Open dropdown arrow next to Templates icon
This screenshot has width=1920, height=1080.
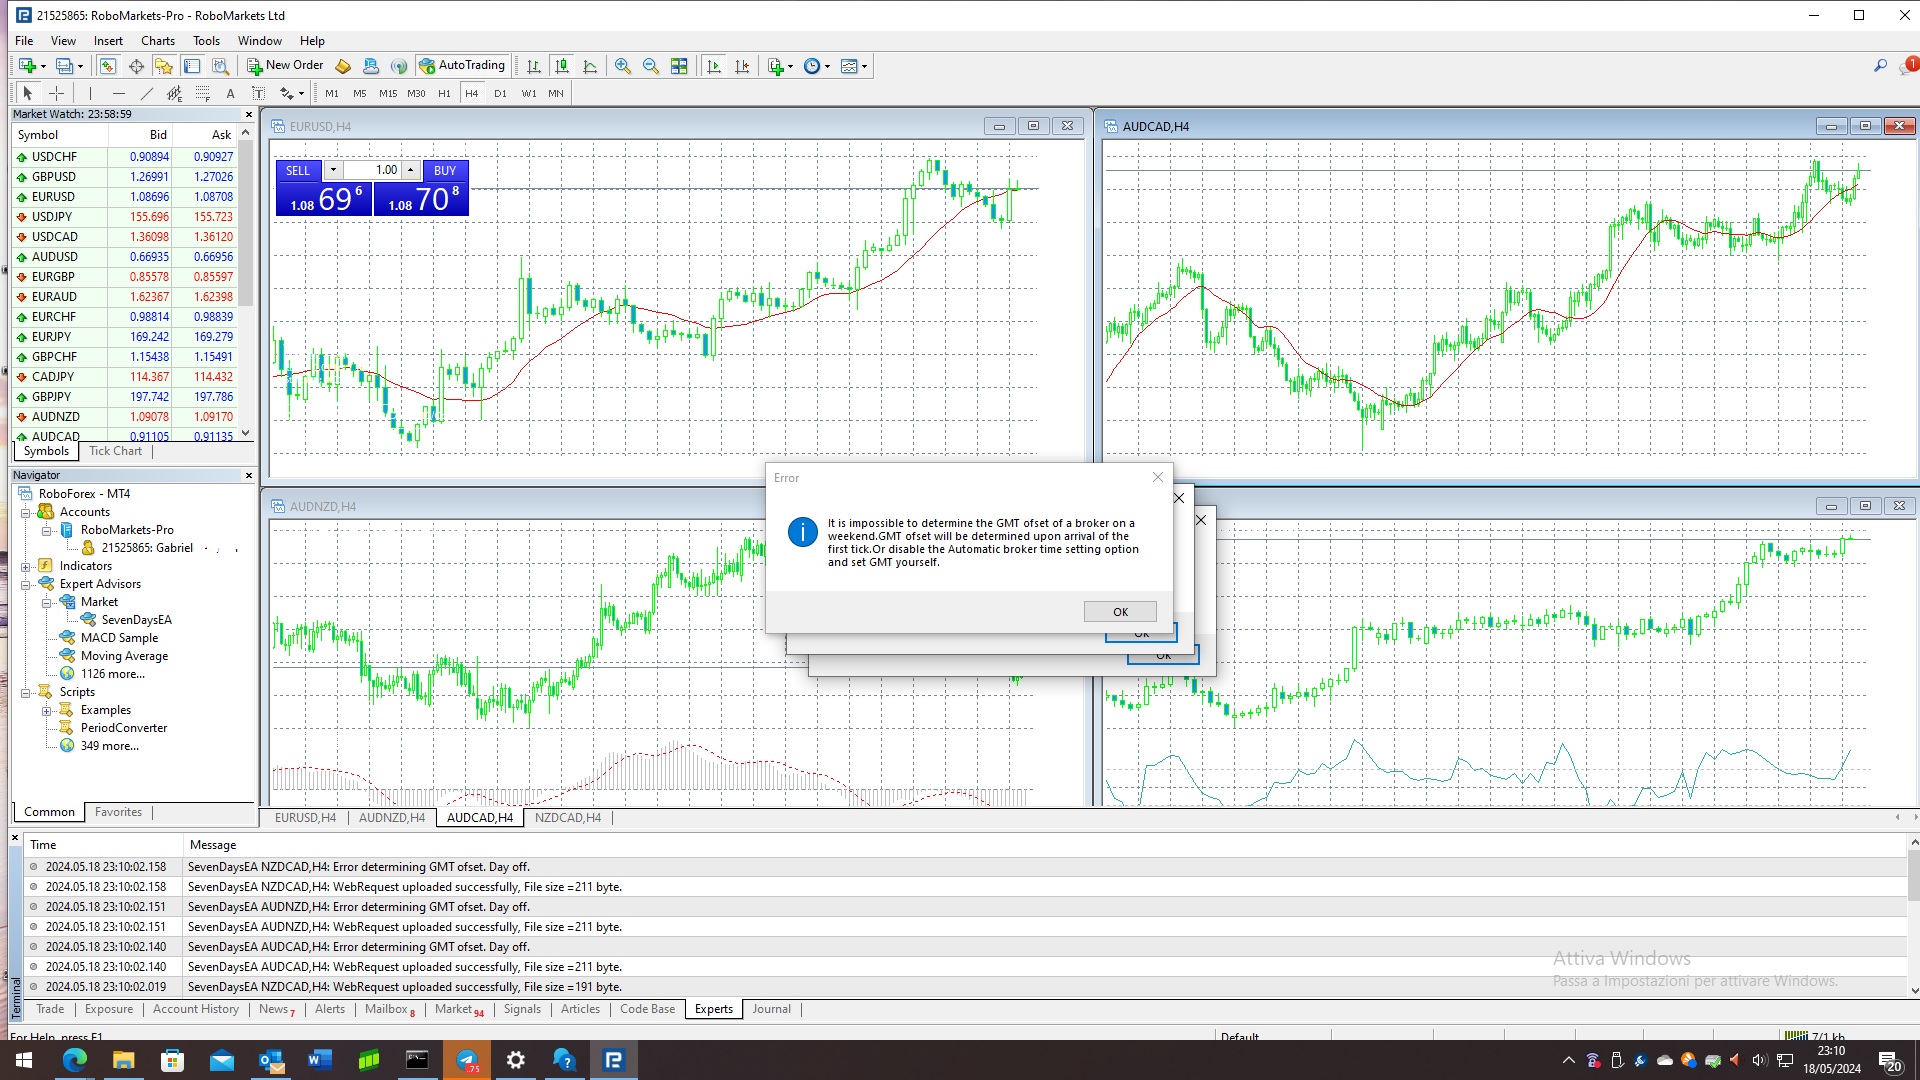pyautogui.click(x=864, y=66)
